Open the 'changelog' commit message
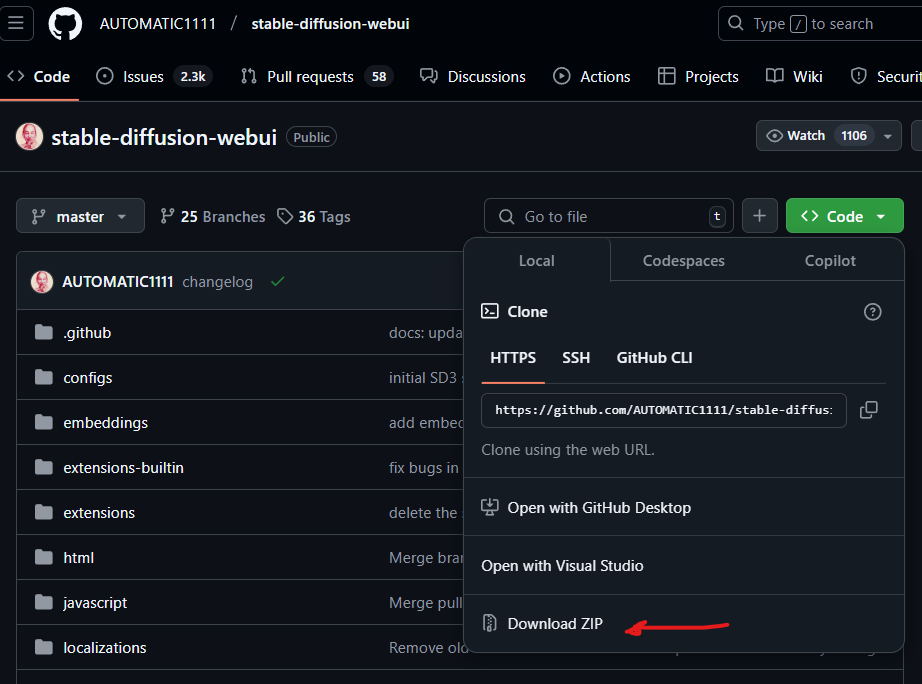This screenshot has height=684, width=922. (x=218, y=282)
